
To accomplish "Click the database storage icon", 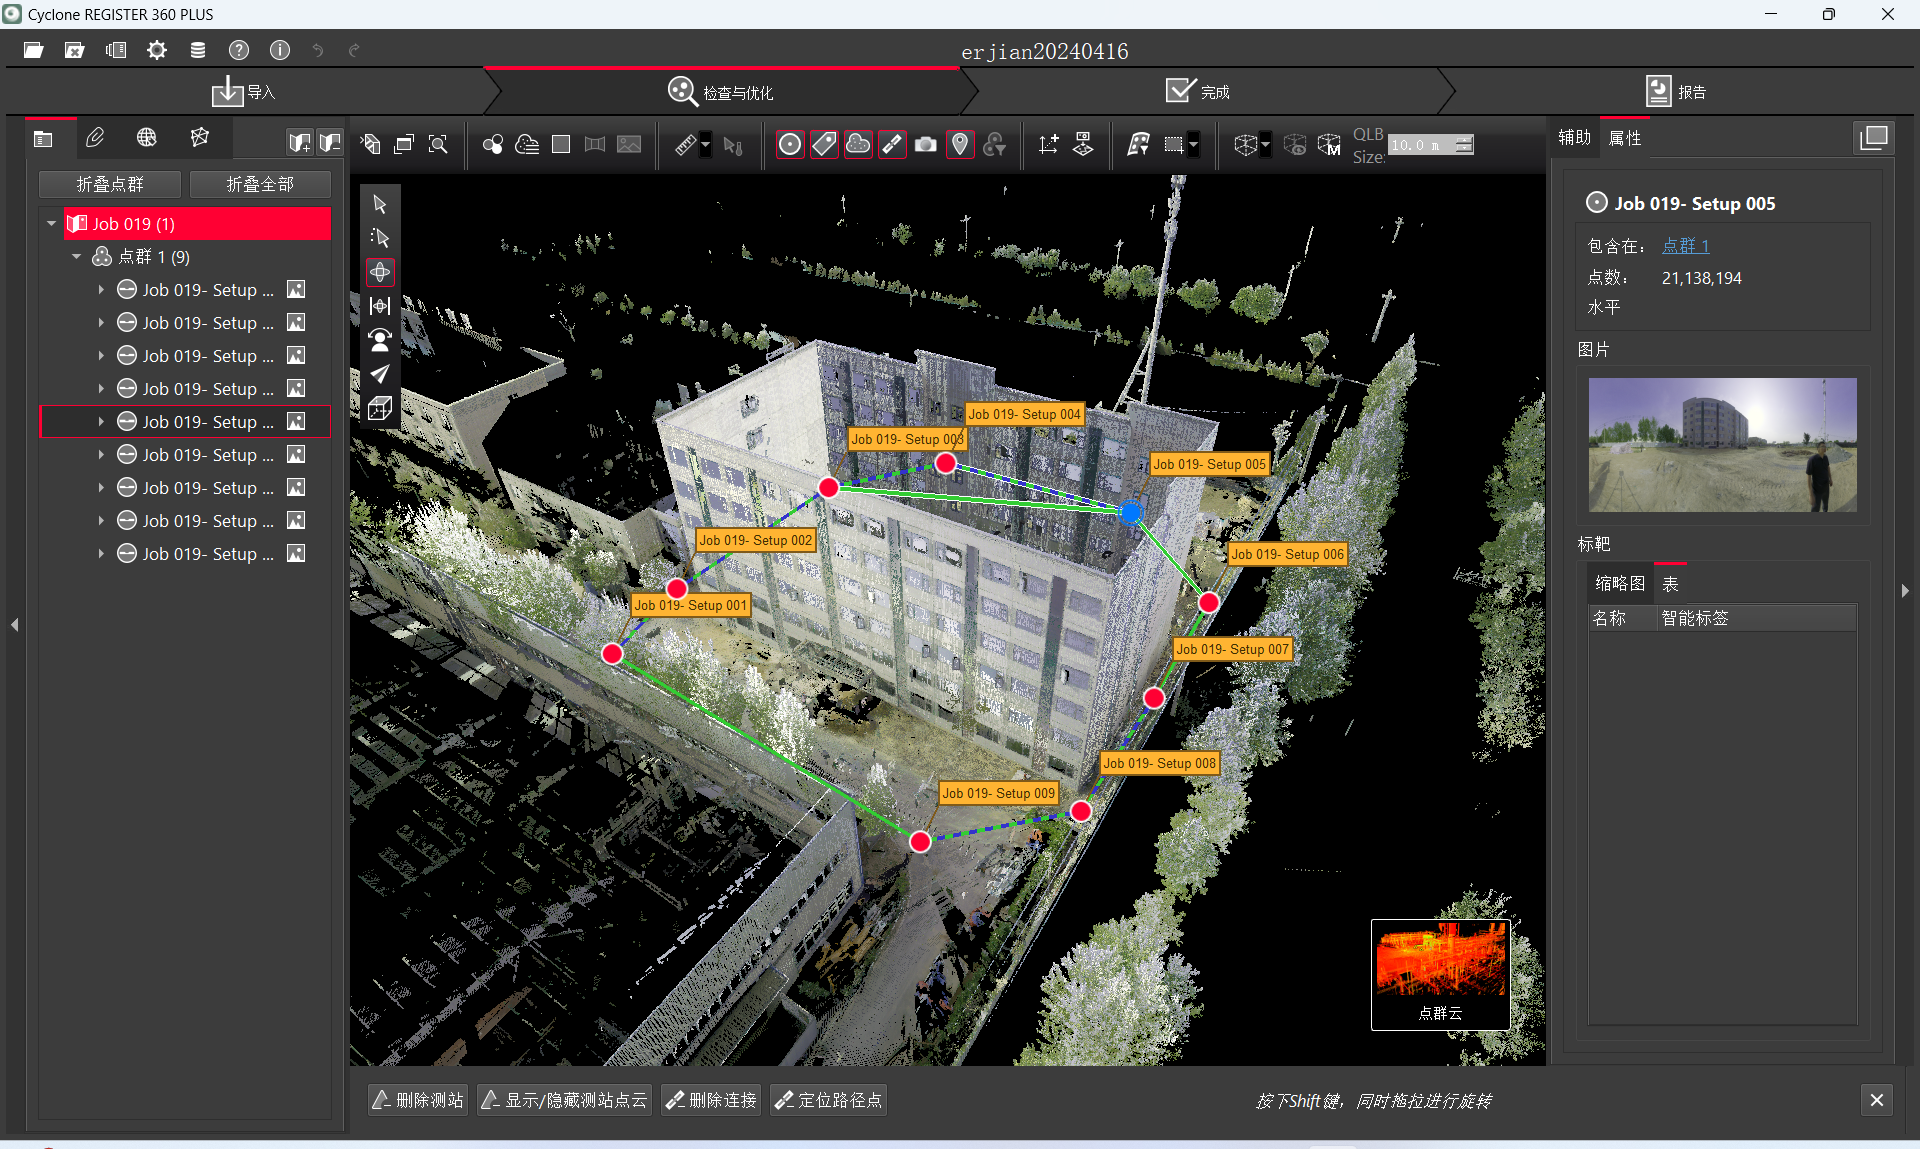I will [198, 50].
